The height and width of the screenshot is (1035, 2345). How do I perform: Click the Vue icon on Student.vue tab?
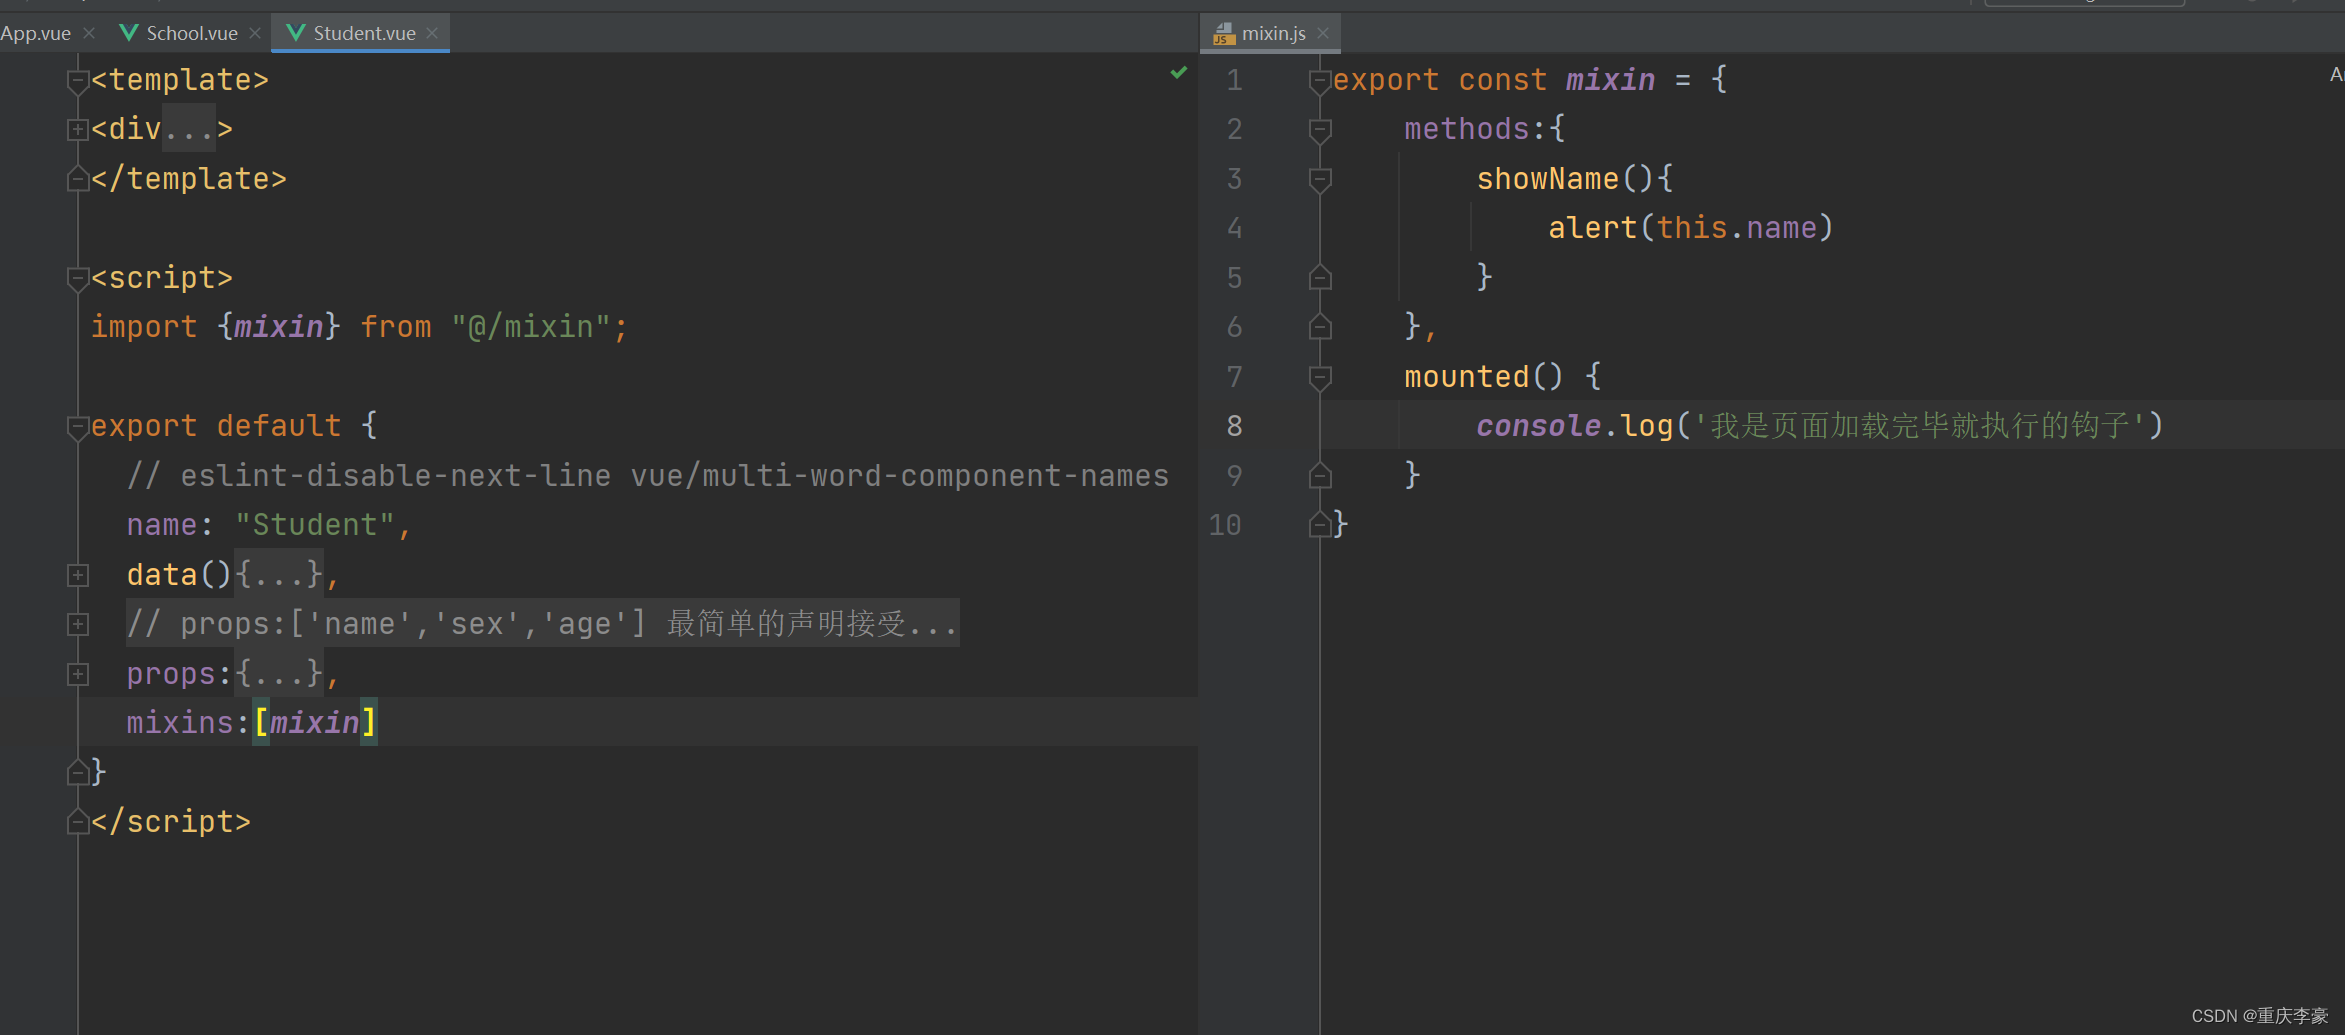[x=296, y=33]
